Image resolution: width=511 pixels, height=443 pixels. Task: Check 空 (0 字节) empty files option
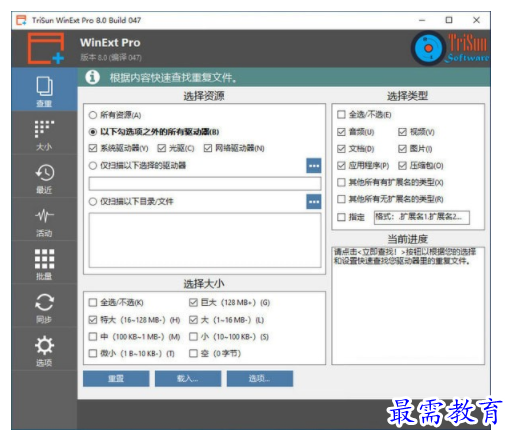click(x=215, y=353)
